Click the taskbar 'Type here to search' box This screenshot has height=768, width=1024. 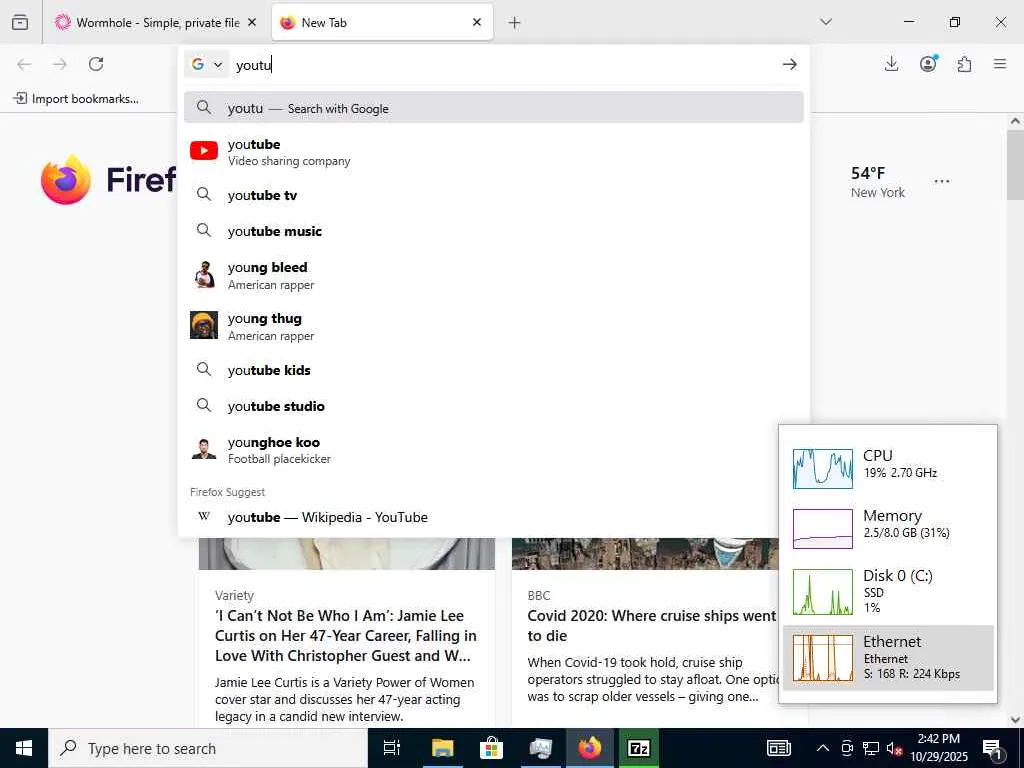[208, 748]
